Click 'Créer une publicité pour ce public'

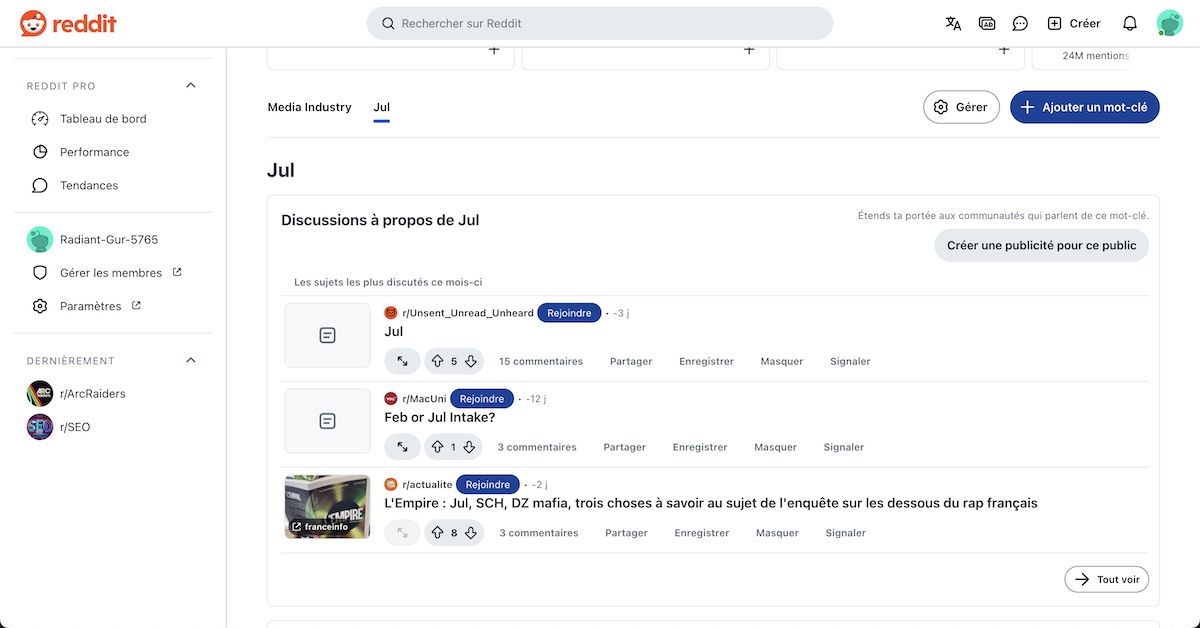[1041, 245]
